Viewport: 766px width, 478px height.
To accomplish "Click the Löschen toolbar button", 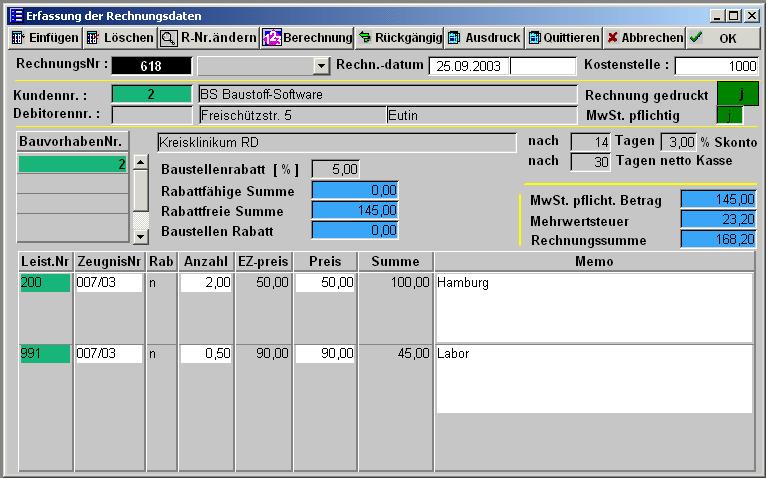I will point(120,38).
